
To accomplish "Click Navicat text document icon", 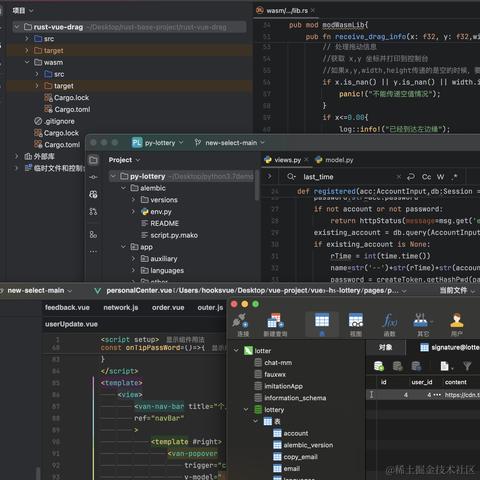I will (x=445, y=366).
